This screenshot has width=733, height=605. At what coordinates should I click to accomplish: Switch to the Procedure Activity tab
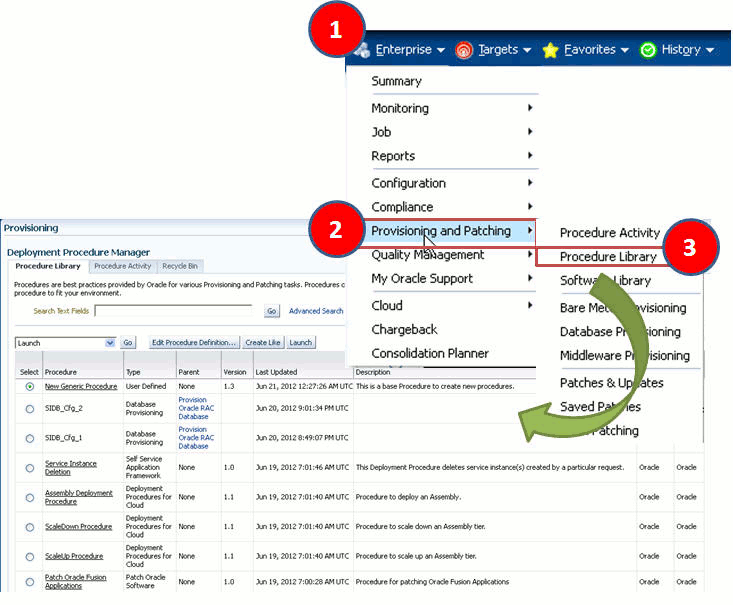(122, 266)
